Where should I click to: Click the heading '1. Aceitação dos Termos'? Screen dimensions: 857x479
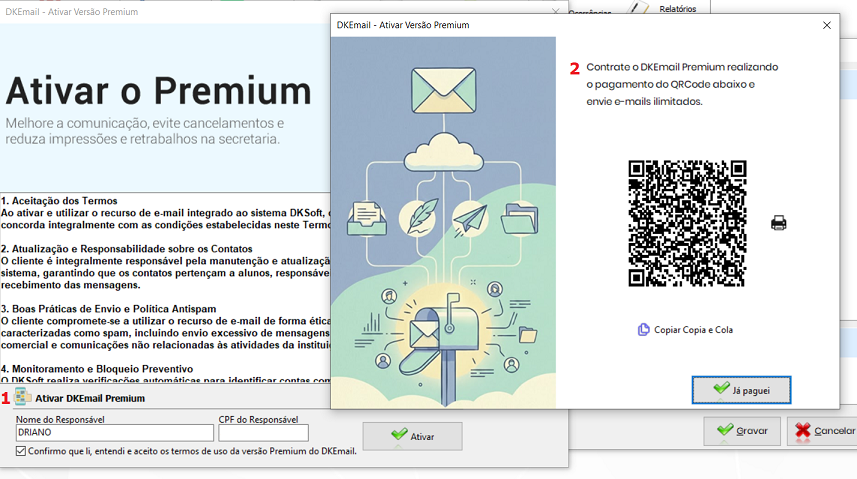click(x=59, y=201)
